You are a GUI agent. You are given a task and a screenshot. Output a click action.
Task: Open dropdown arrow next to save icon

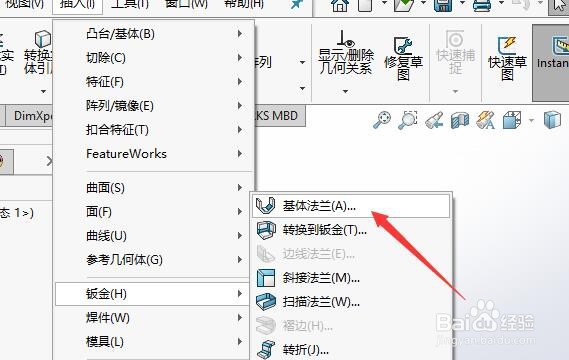pos(462,4)
